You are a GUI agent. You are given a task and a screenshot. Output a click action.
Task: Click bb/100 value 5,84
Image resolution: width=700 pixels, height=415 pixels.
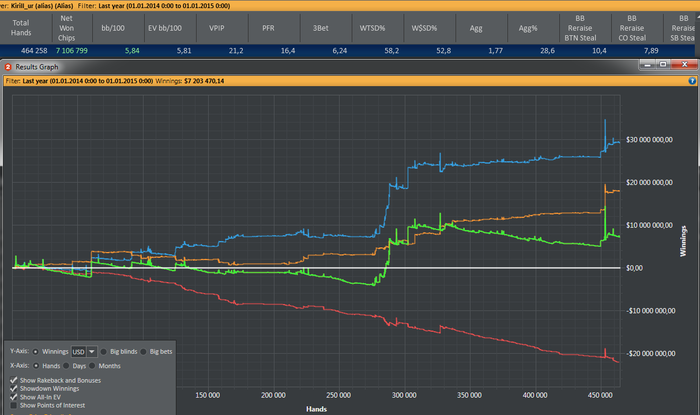tap(132, 50)
